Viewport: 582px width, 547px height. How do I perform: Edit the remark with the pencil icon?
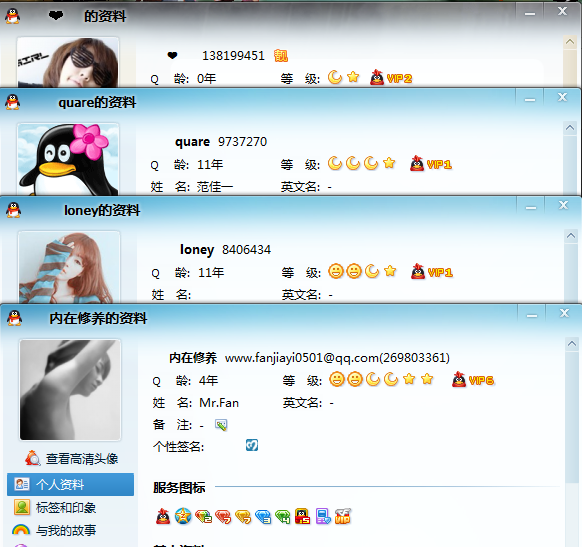[x=221, y=425]
